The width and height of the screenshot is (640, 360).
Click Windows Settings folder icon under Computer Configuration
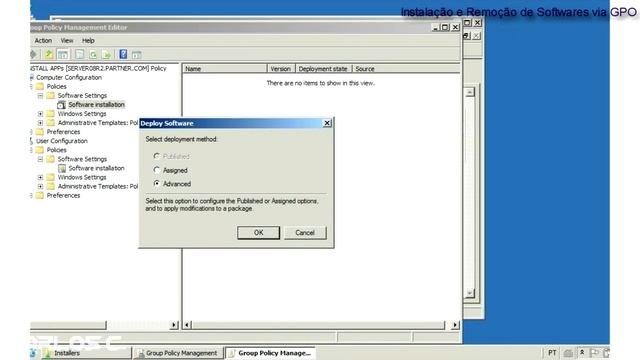pyautogui.click(x=51, y=114)
